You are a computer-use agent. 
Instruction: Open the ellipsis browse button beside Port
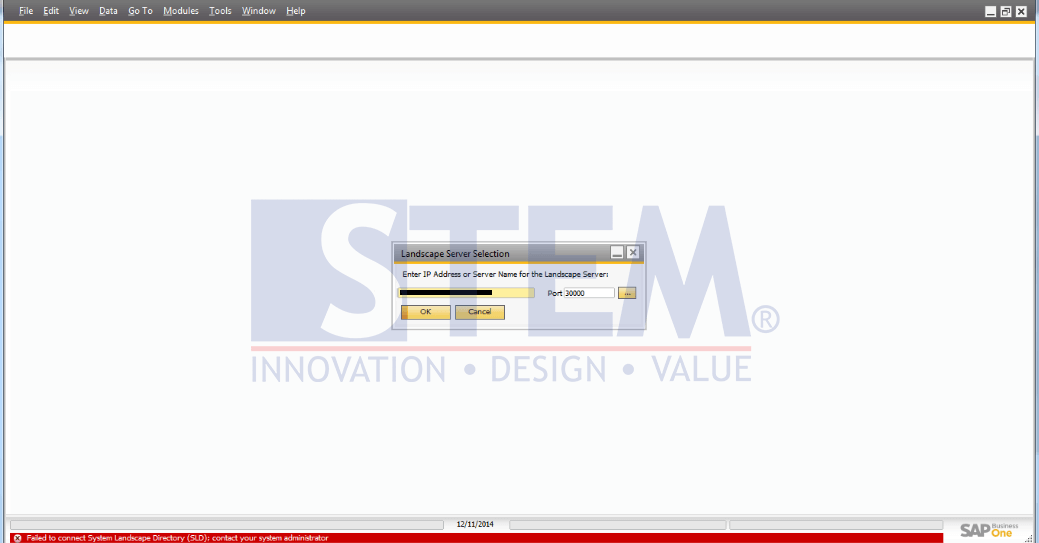point(627,293)
